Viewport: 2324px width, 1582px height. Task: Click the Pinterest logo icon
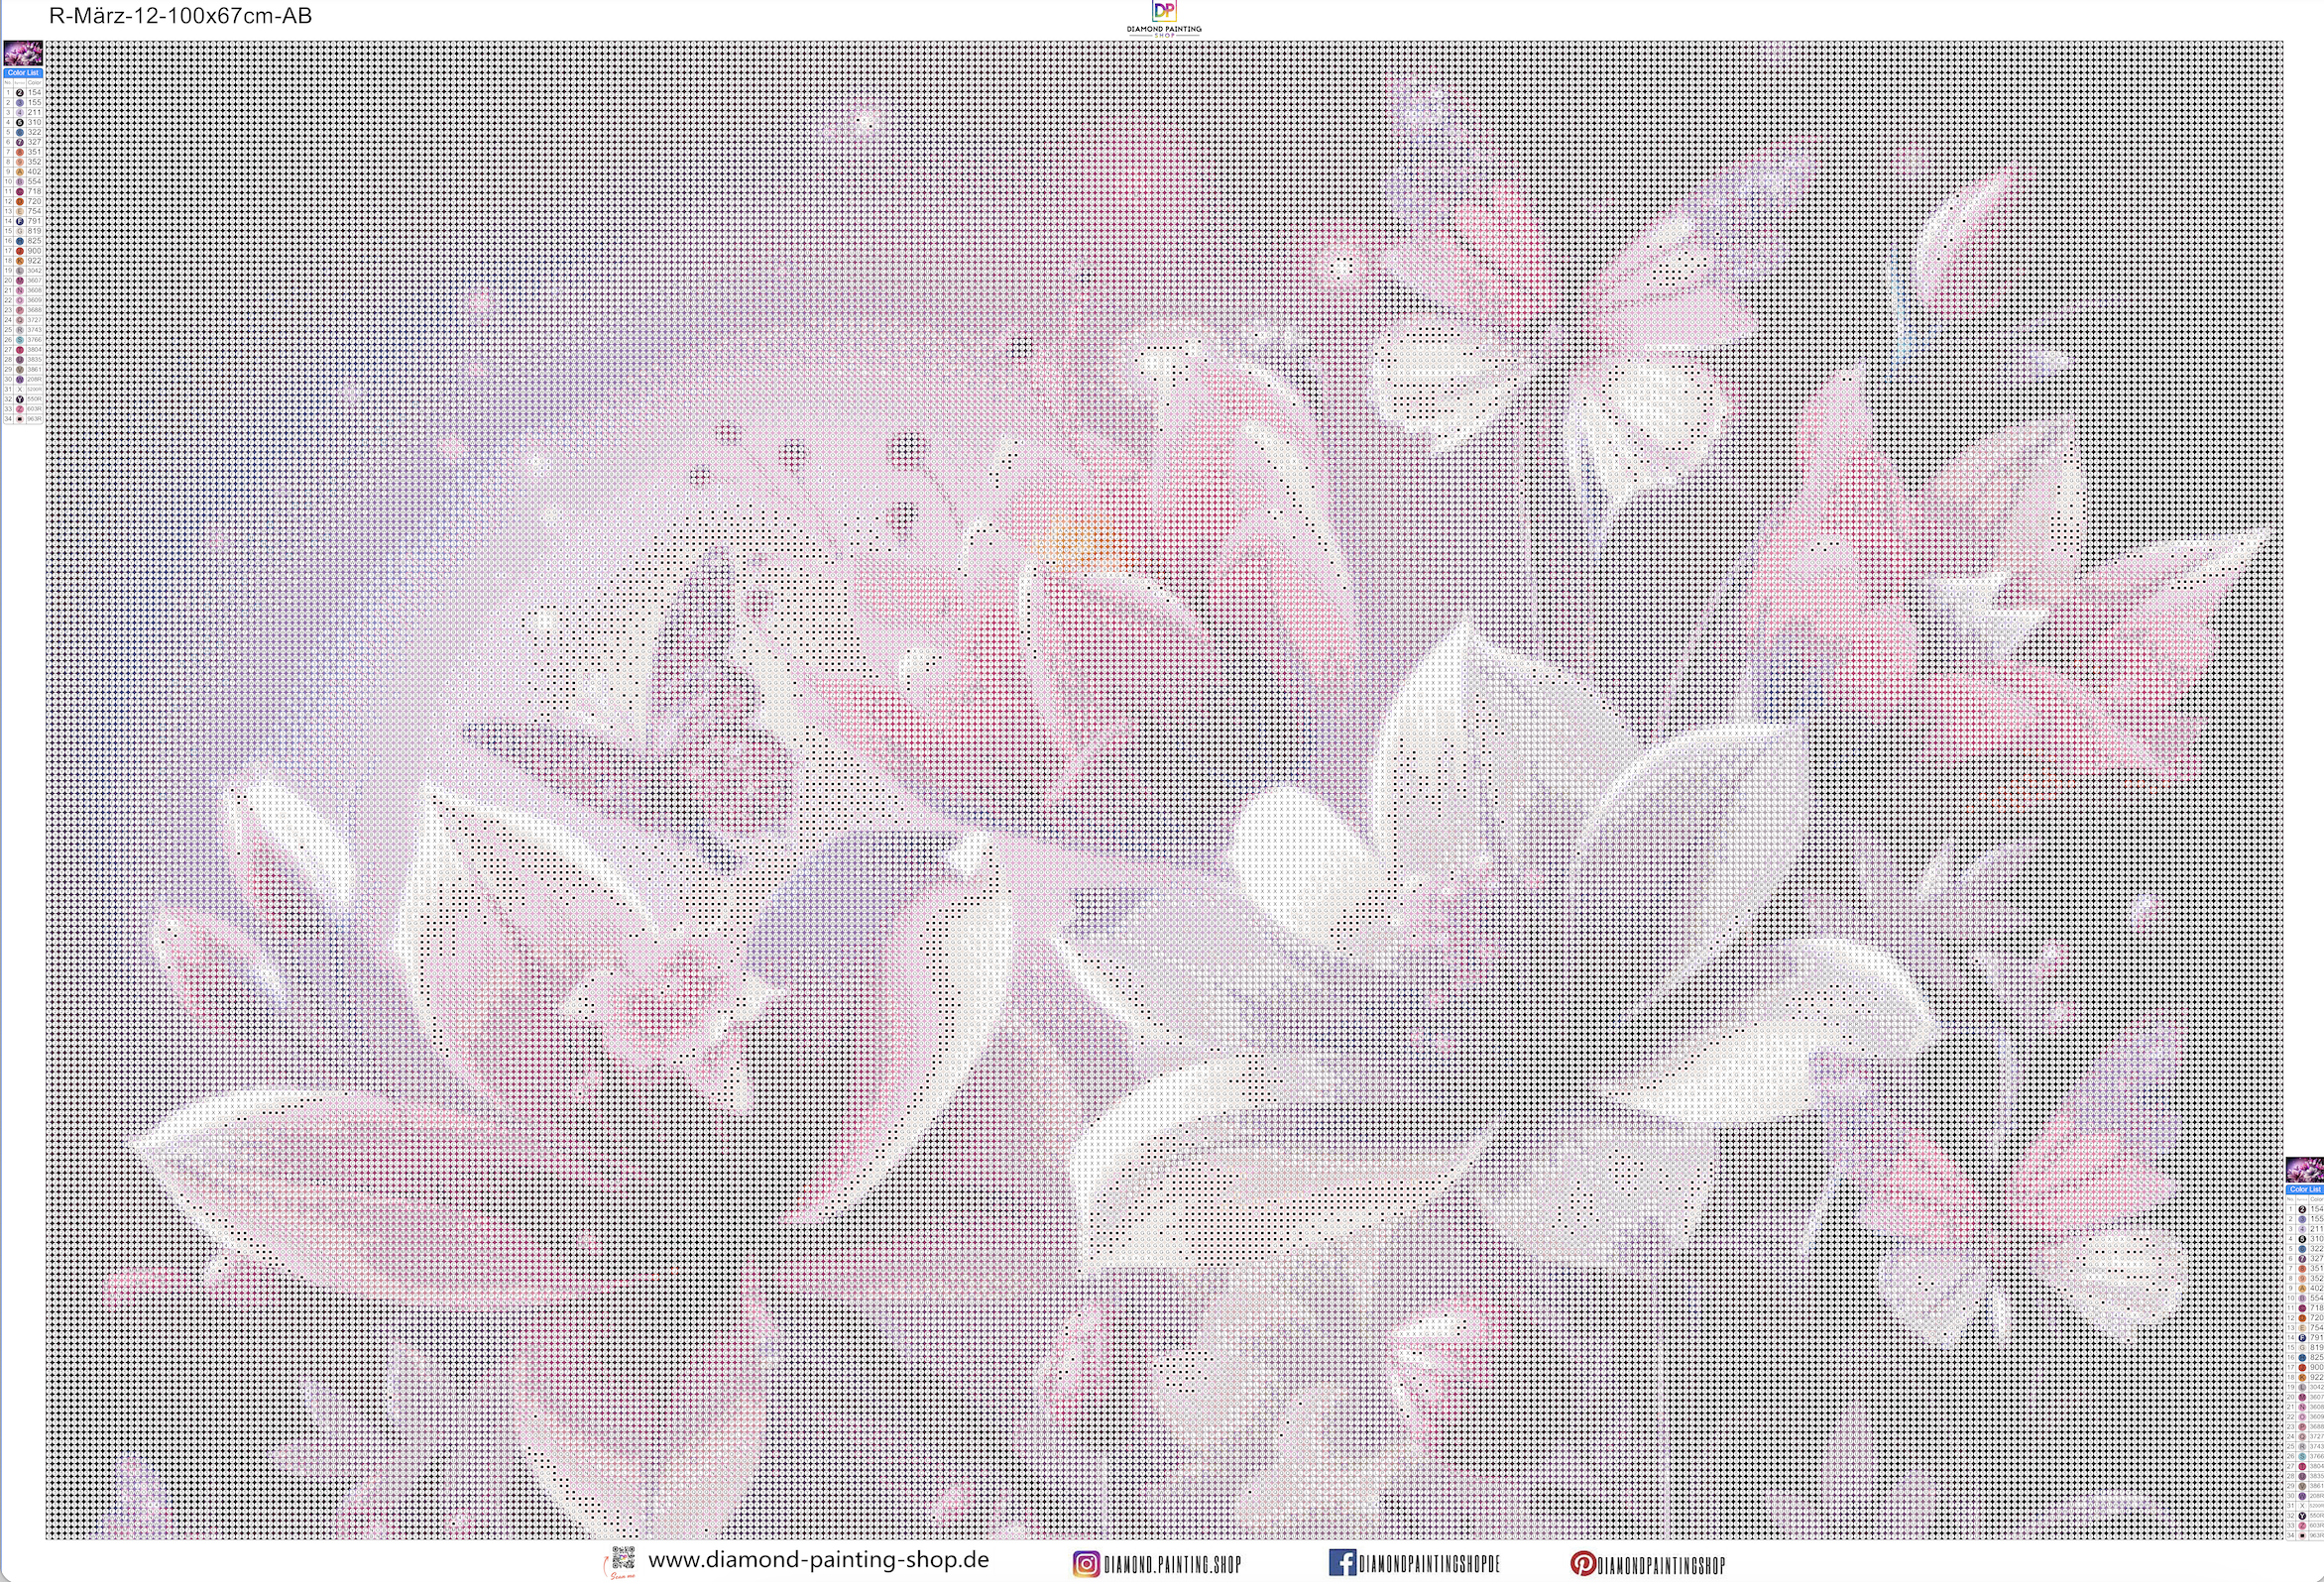point(1583,1563)
